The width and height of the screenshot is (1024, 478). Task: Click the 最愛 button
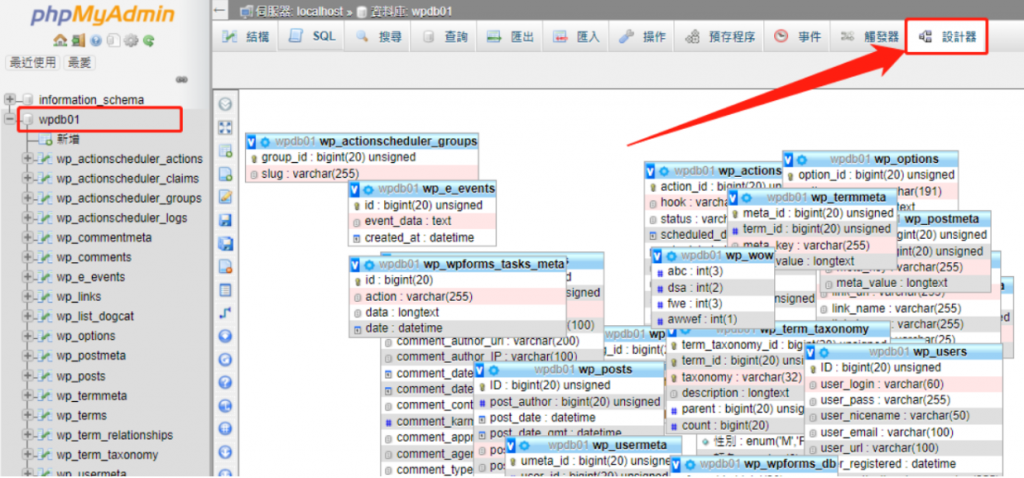pyautogui.click(x=80, y=63)
